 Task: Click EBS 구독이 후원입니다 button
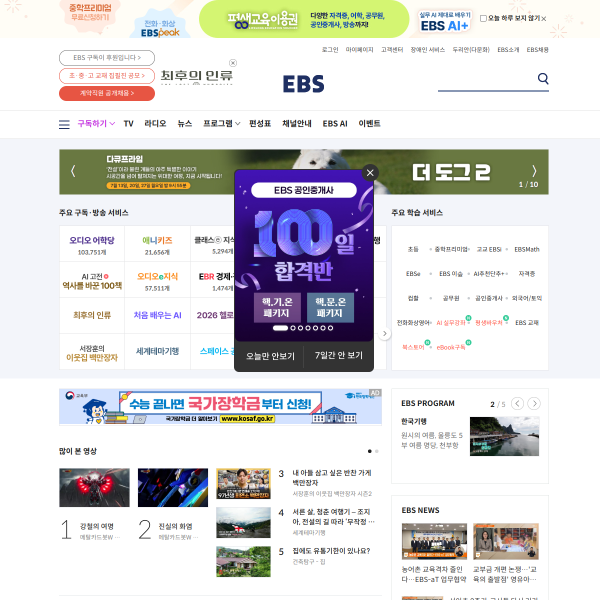(107, 58)
